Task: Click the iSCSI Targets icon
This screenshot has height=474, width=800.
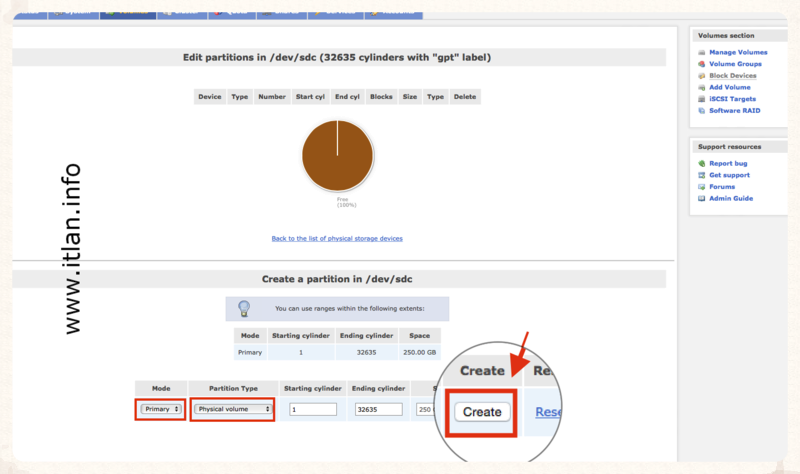Action: pyautogui.click(x=702, y=99)
